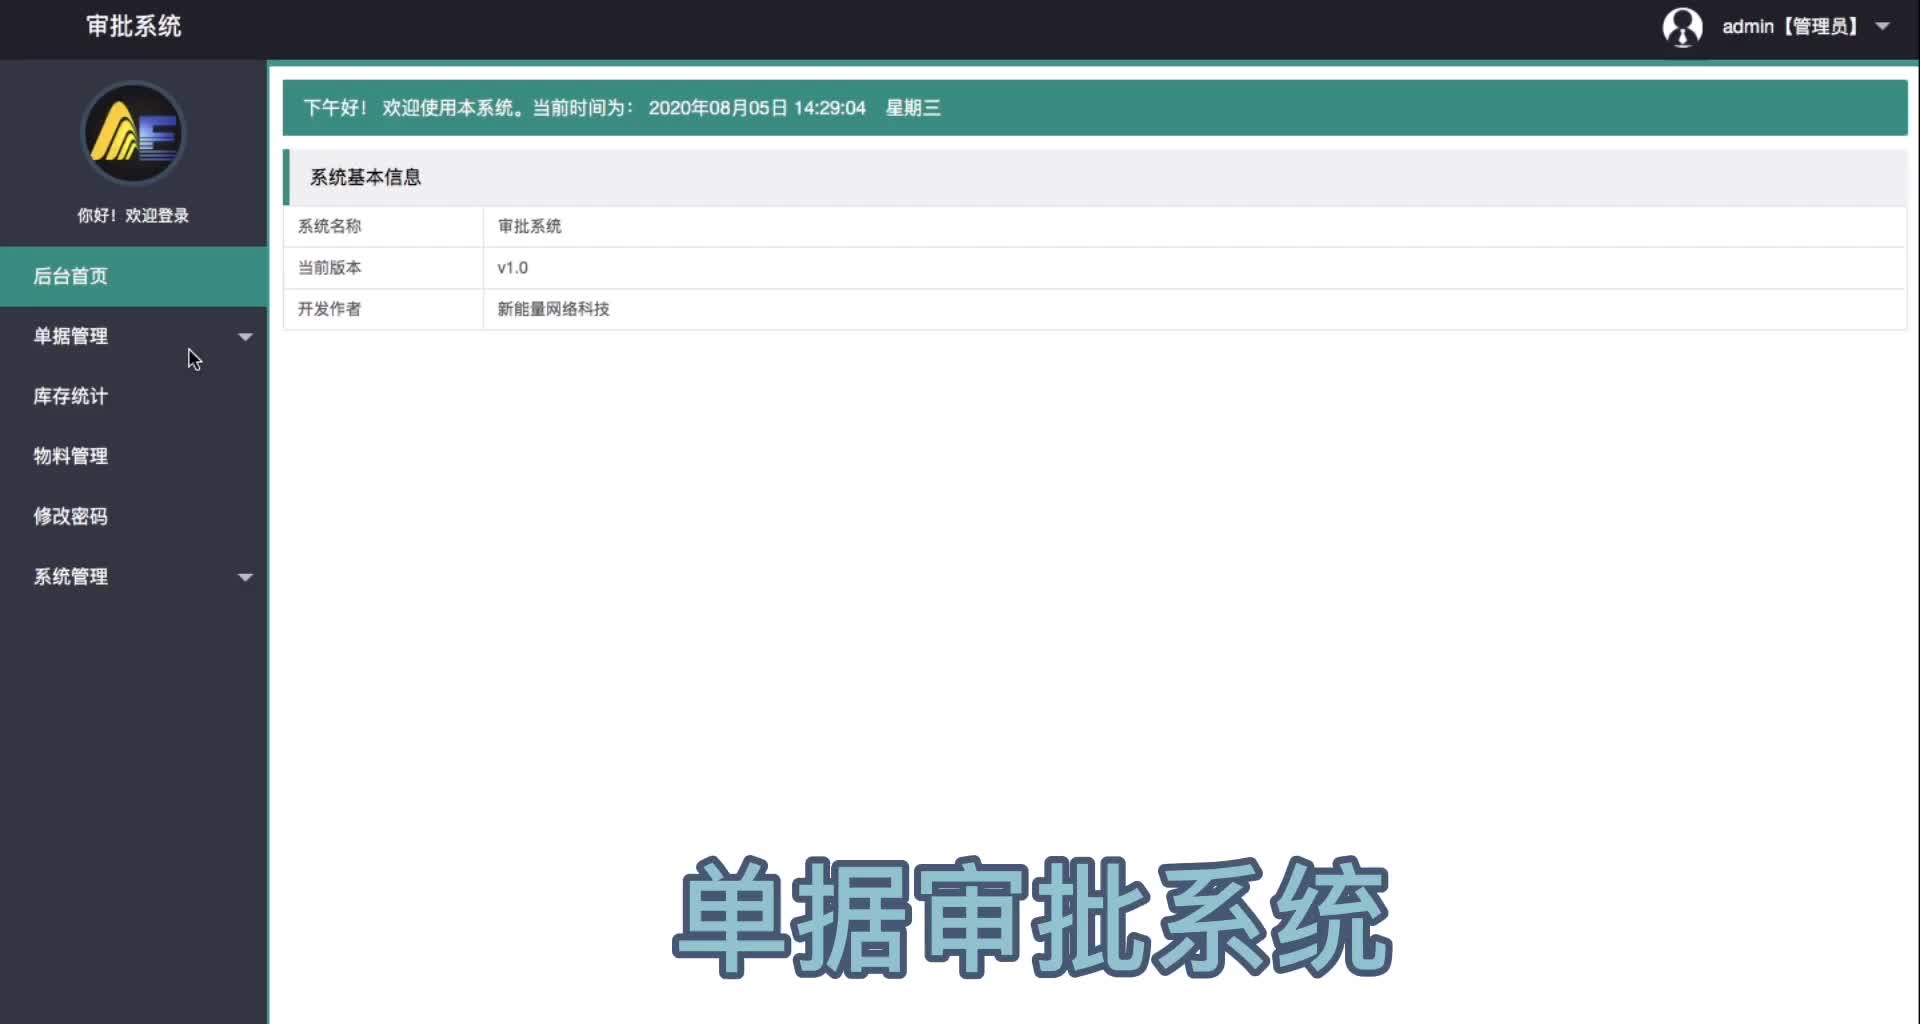Click the 开发作者 label cell
The image size is (1920, 1024).
click(383, 309)
